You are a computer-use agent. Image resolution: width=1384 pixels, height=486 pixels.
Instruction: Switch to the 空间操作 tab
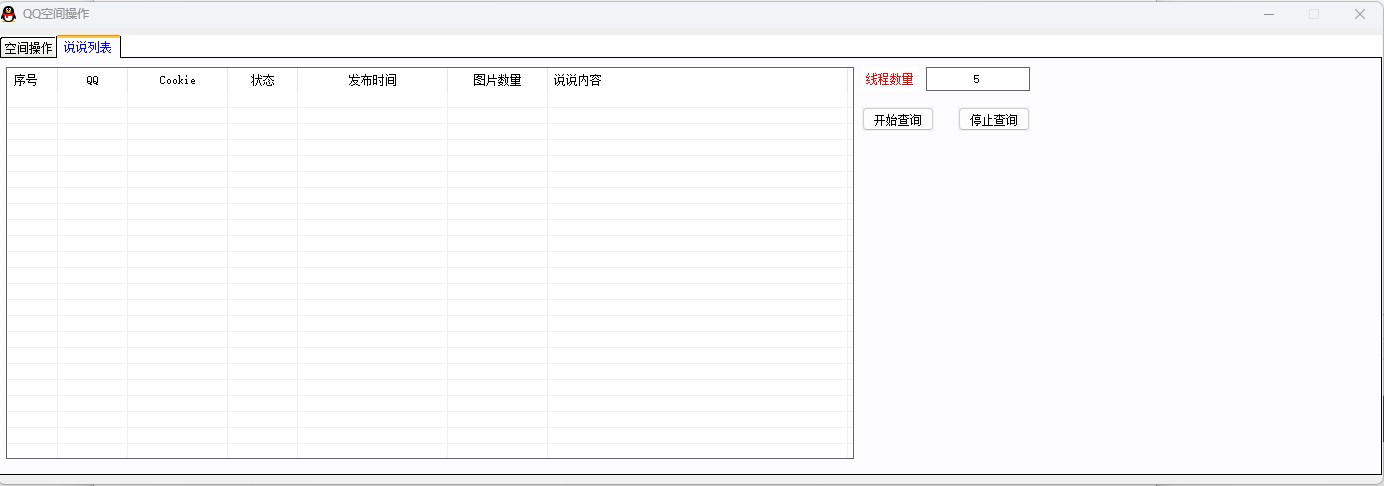click(x=28, y=48)
